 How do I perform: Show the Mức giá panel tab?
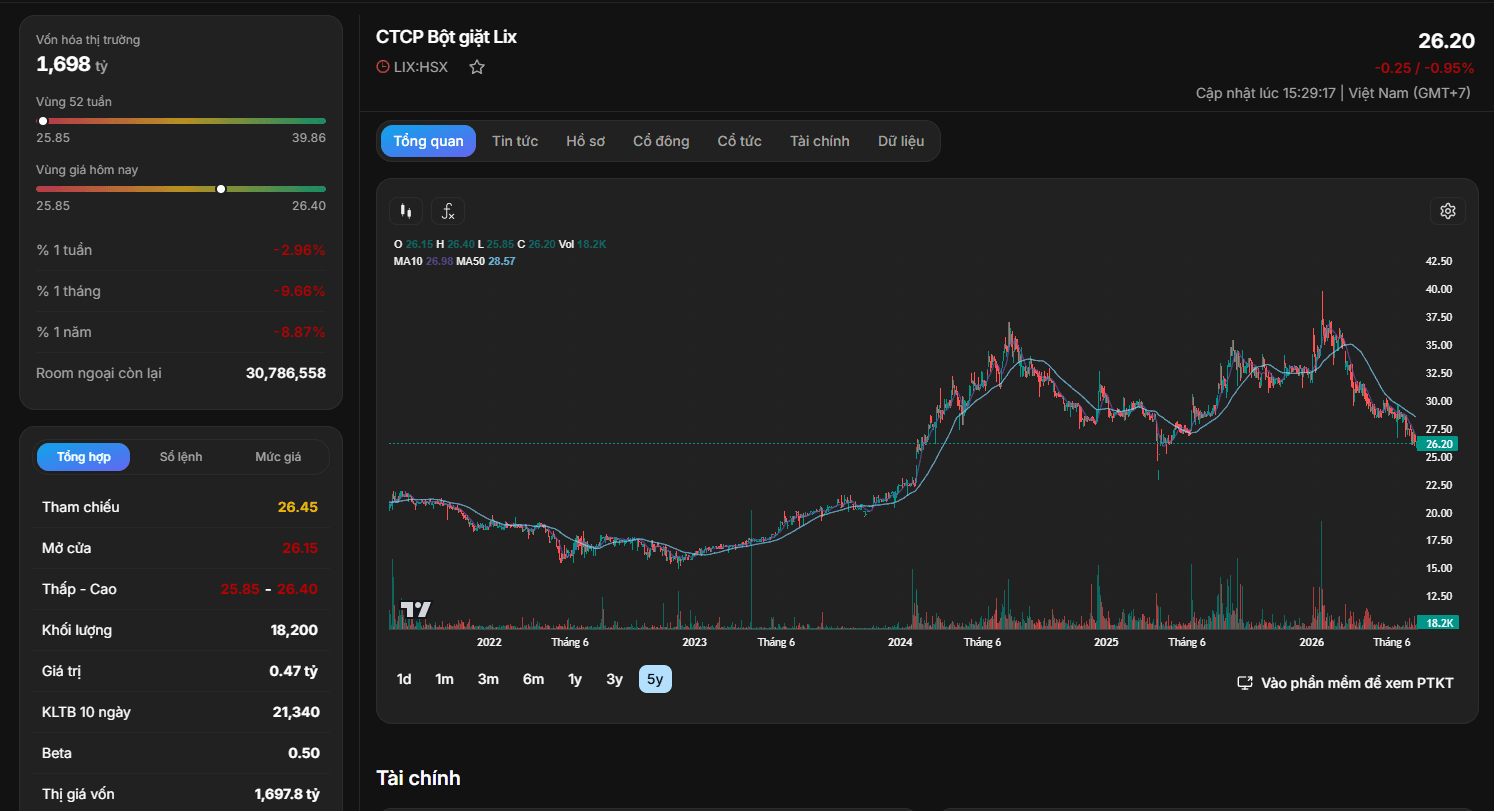[278, 457]
